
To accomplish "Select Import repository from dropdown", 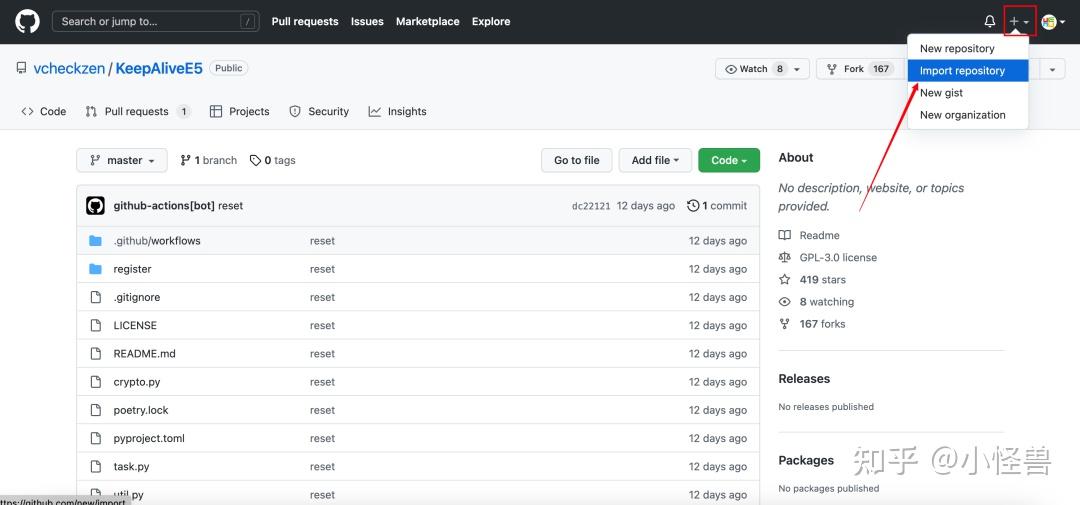I will tap(968, 70).
